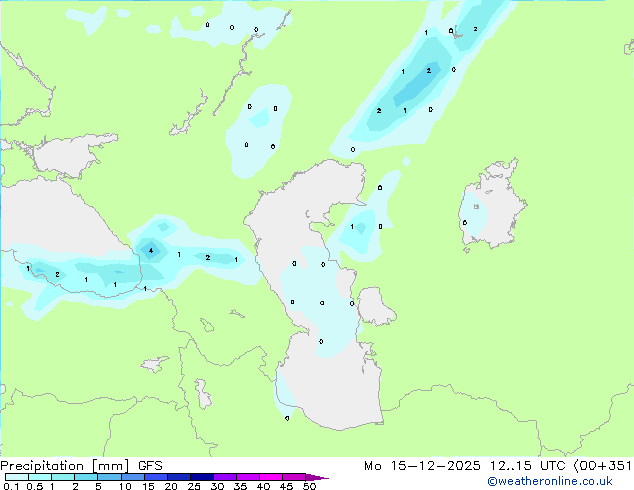The width and height of the screenshot is (634, 490).
Task: Click the date 'Mo 15-12-2025'
Action: pos(423,466)
